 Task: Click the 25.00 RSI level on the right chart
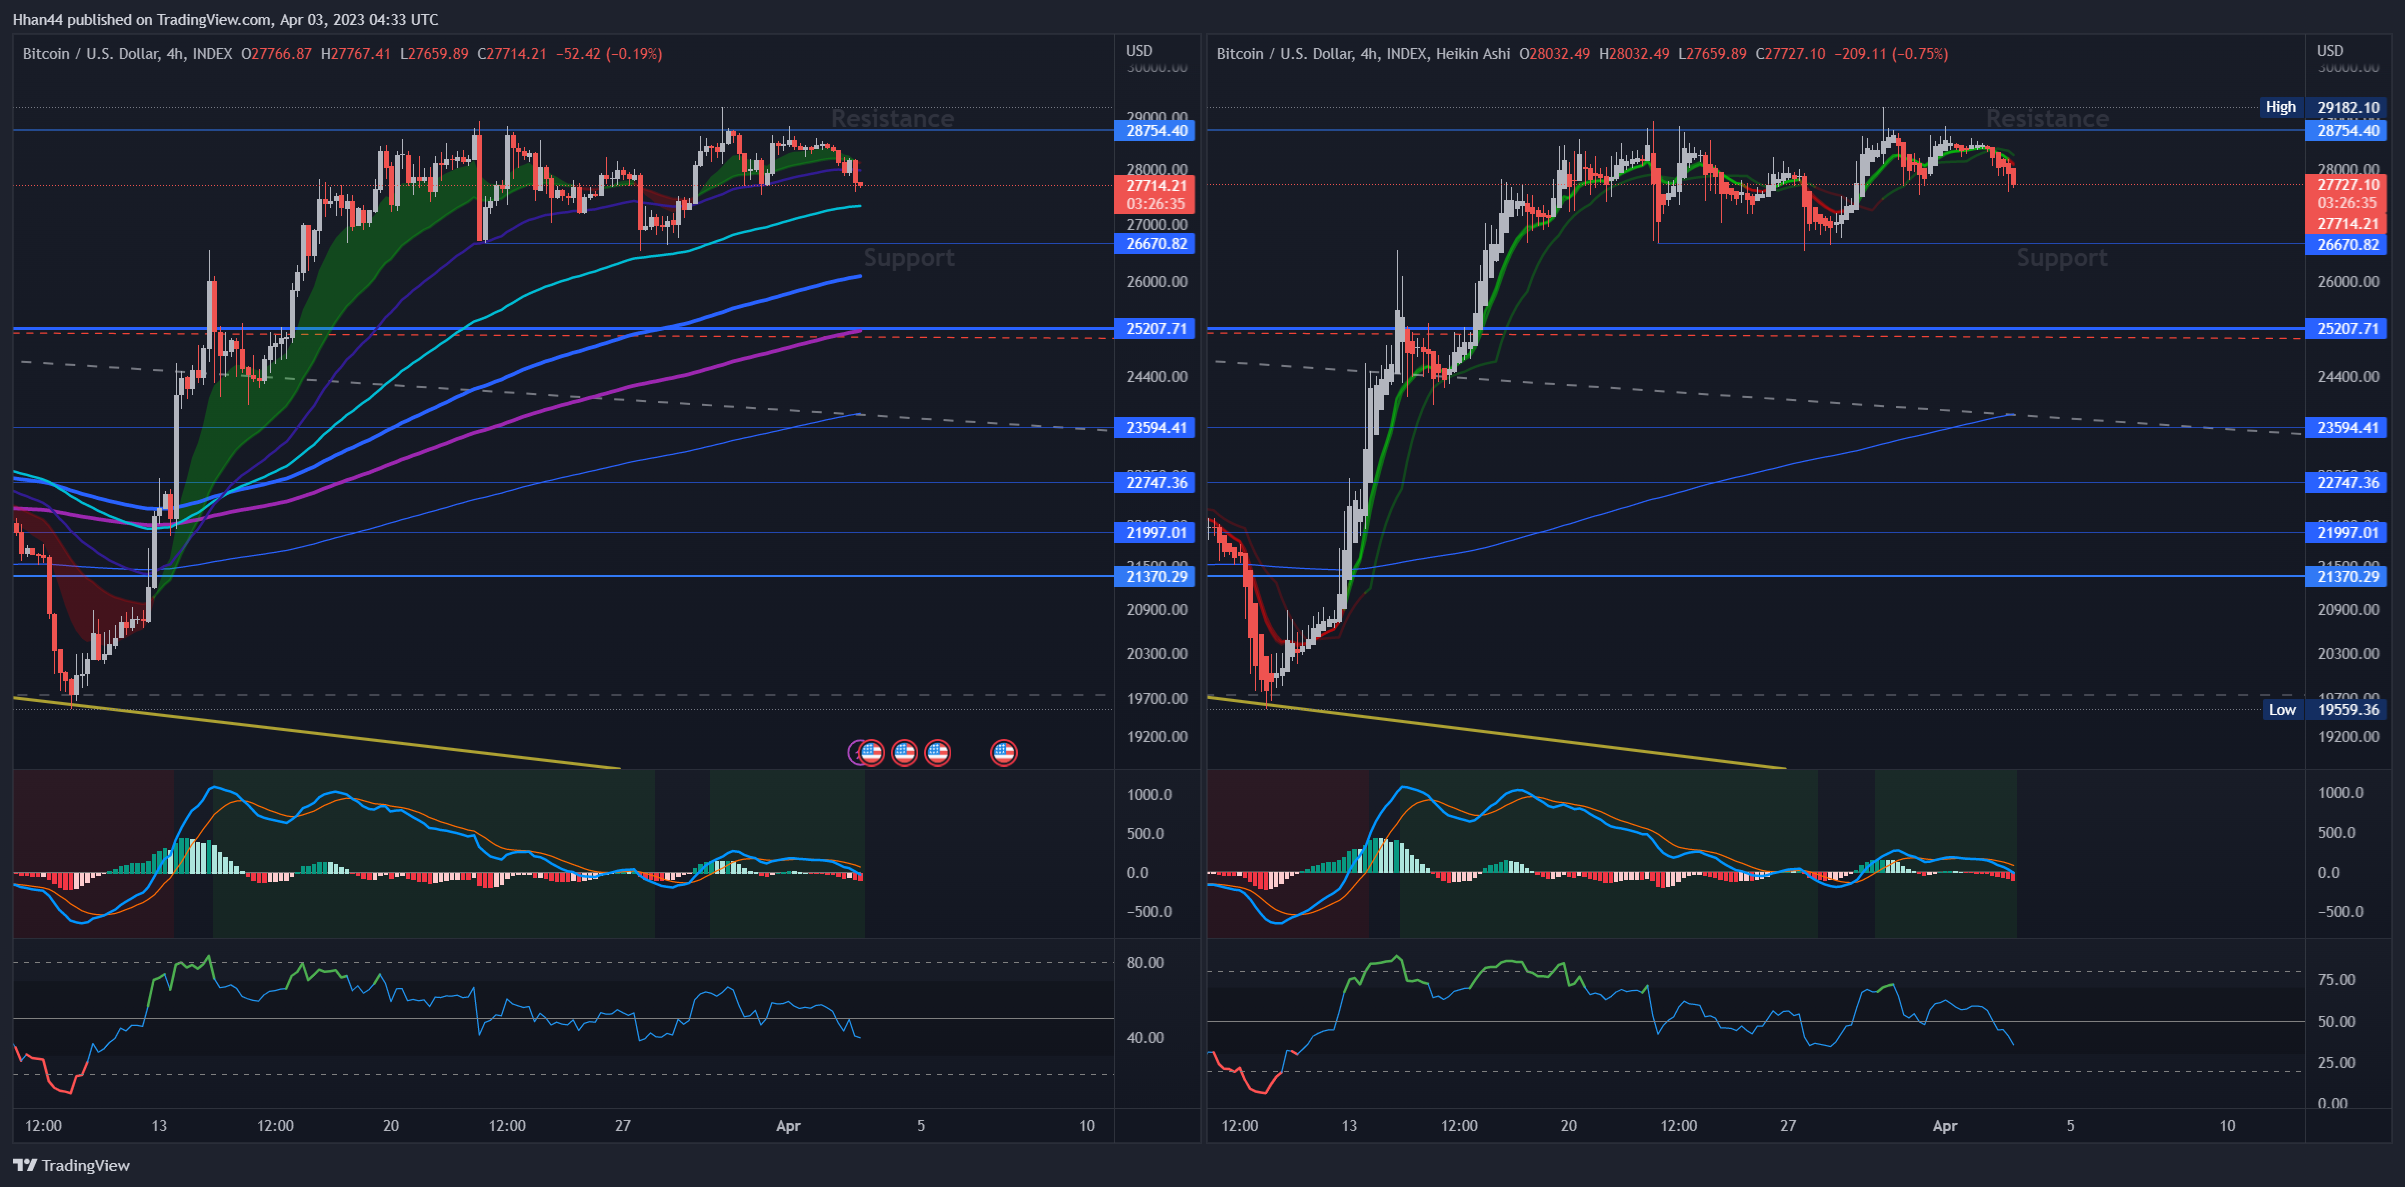2337,1063
